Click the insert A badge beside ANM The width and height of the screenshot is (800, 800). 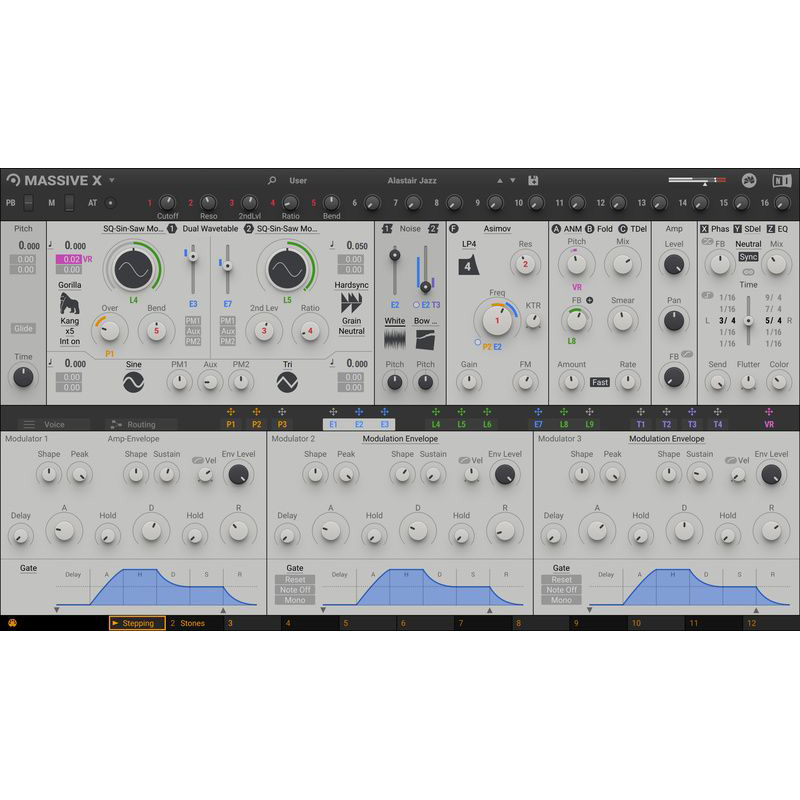556,229
